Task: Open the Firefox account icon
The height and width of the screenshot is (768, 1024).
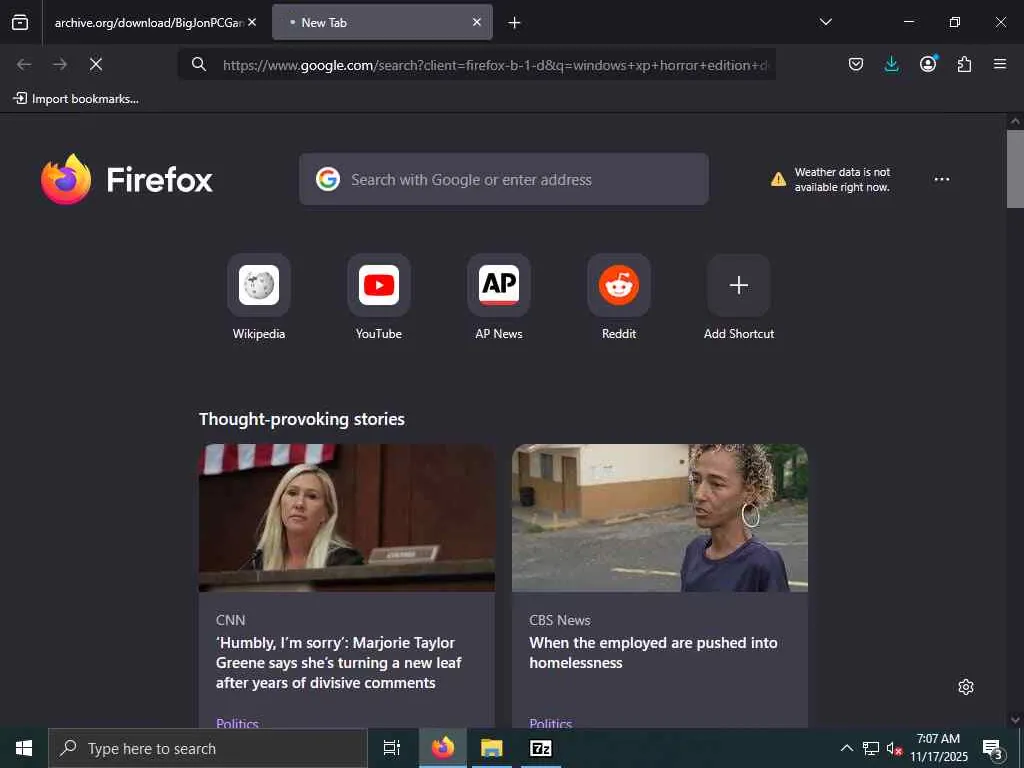Action: tap(928, 64)
